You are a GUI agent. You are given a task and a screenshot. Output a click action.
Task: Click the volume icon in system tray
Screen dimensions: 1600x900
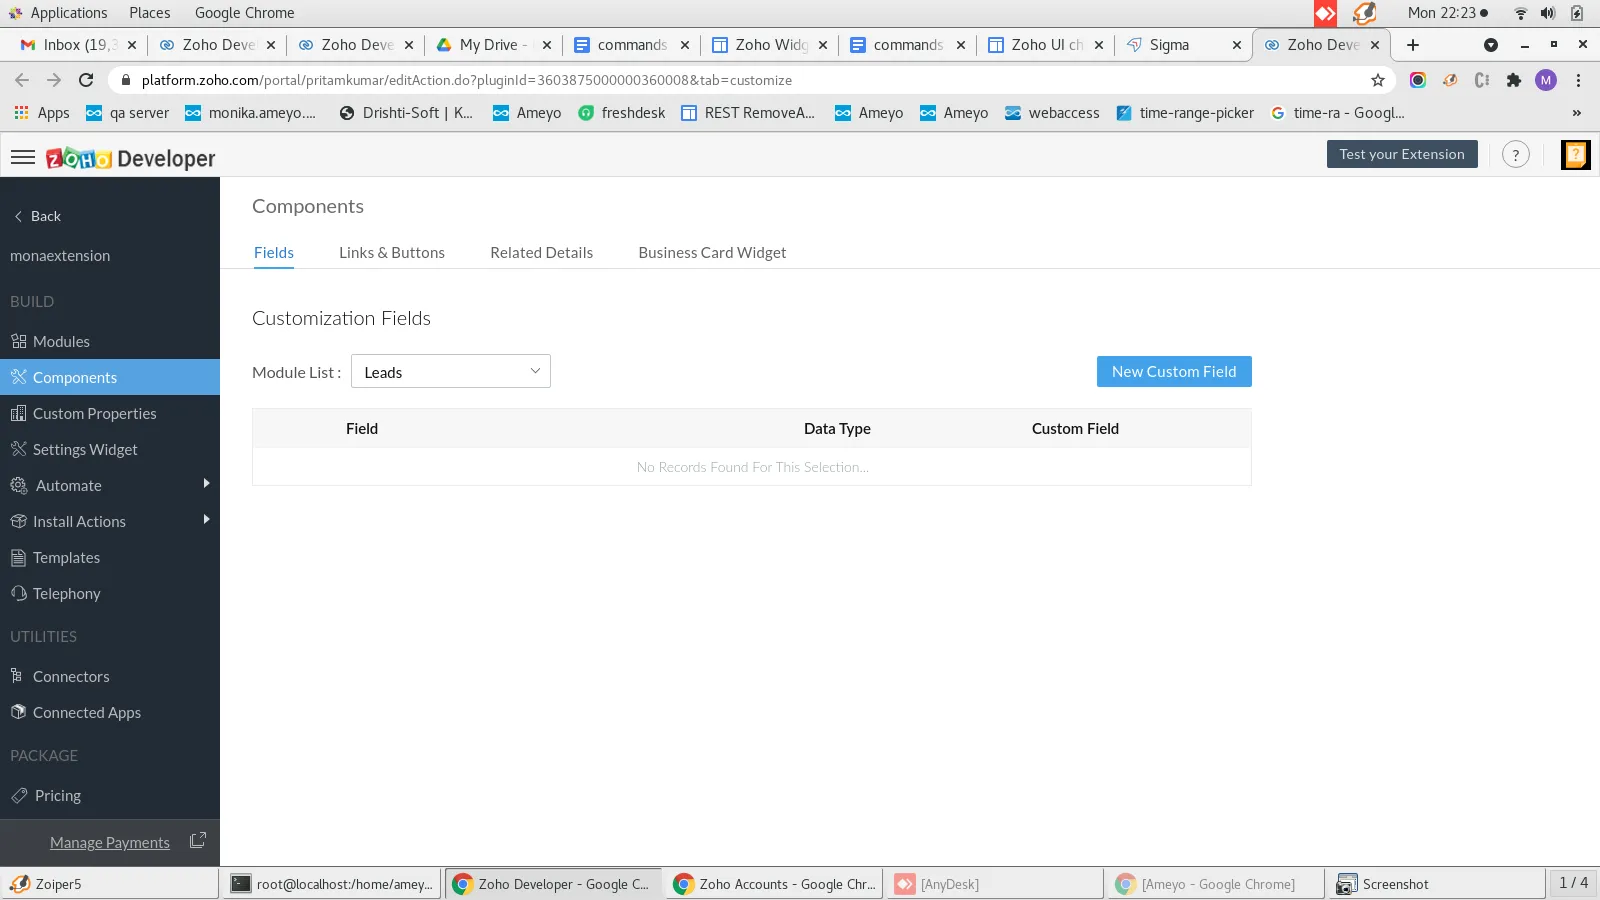tap(1548, 13)
